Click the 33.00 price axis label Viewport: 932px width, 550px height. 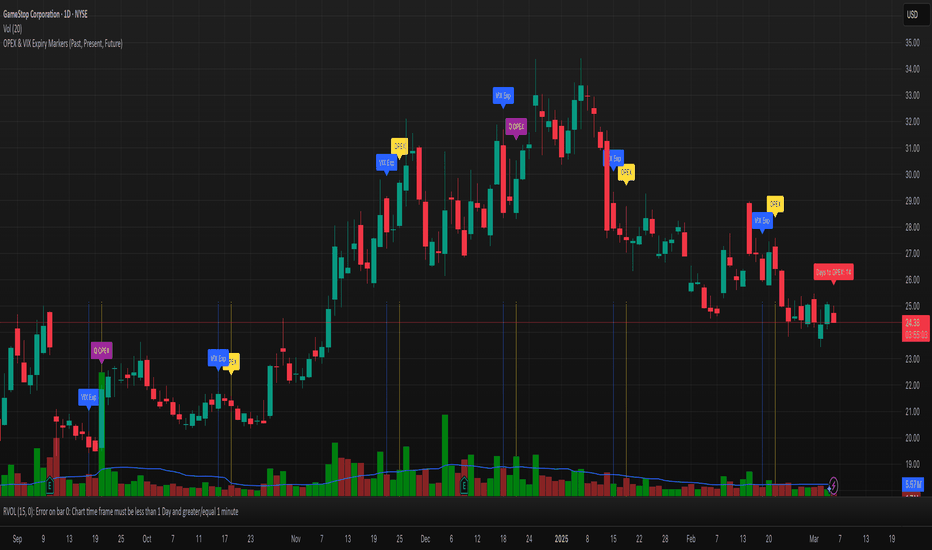[912, 95]
